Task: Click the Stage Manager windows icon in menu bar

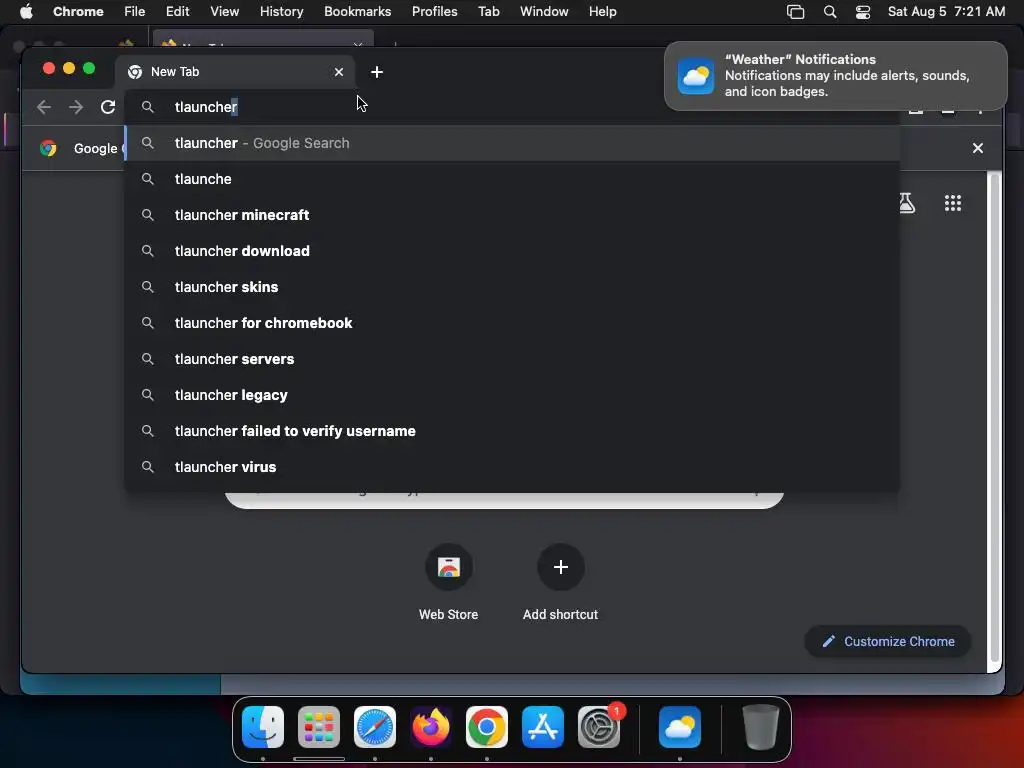Action: [795, 12]
